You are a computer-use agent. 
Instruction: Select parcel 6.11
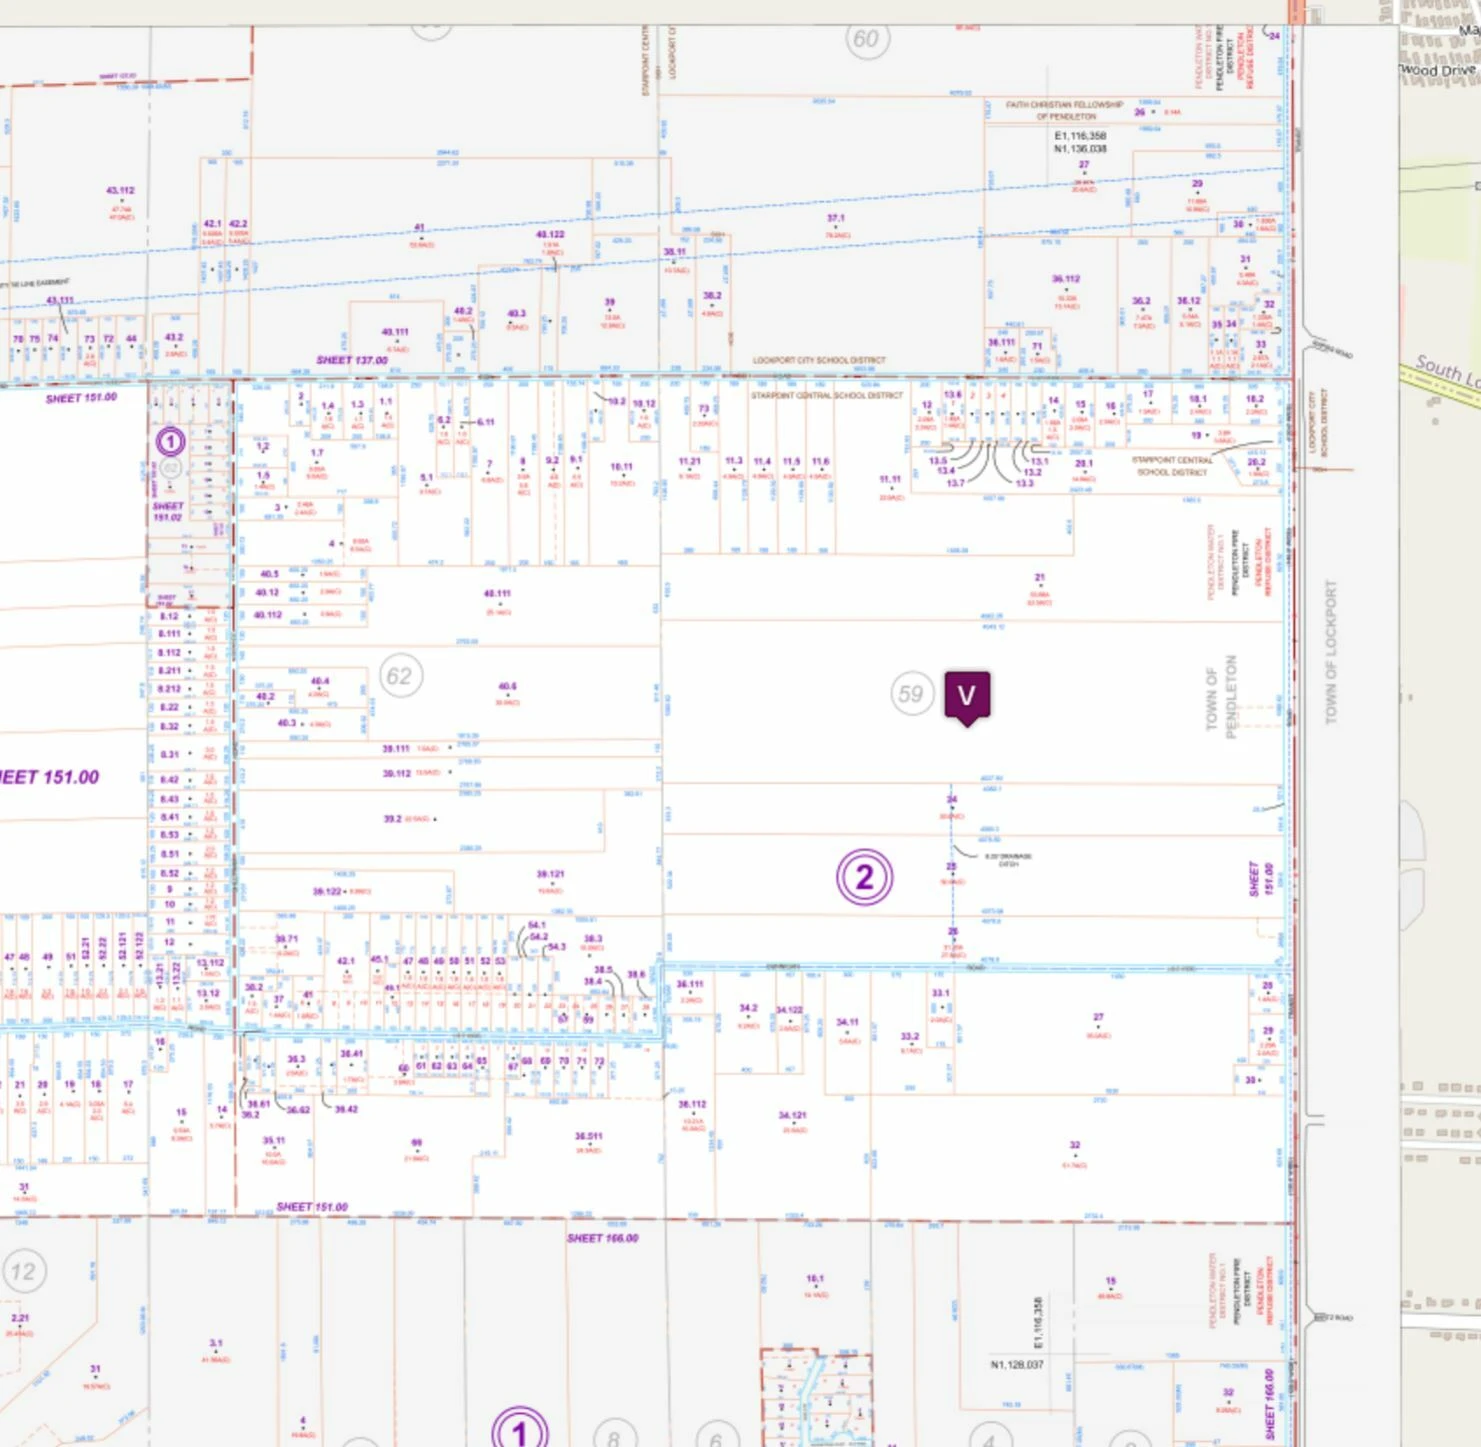485,422
